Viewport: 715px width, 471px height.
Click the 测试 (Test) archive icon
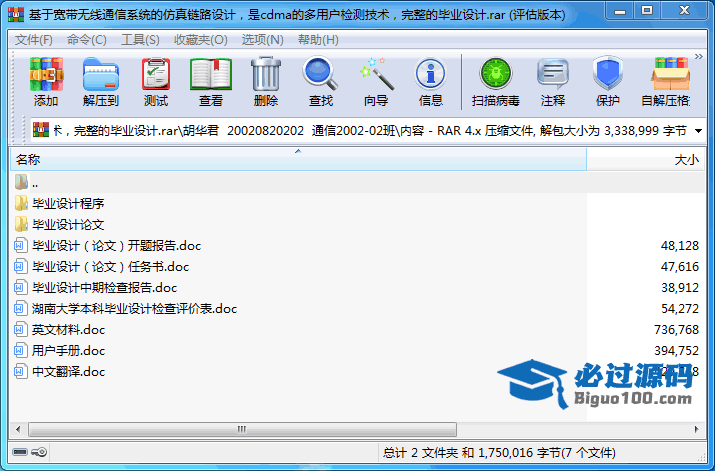[x=155, y=81]
